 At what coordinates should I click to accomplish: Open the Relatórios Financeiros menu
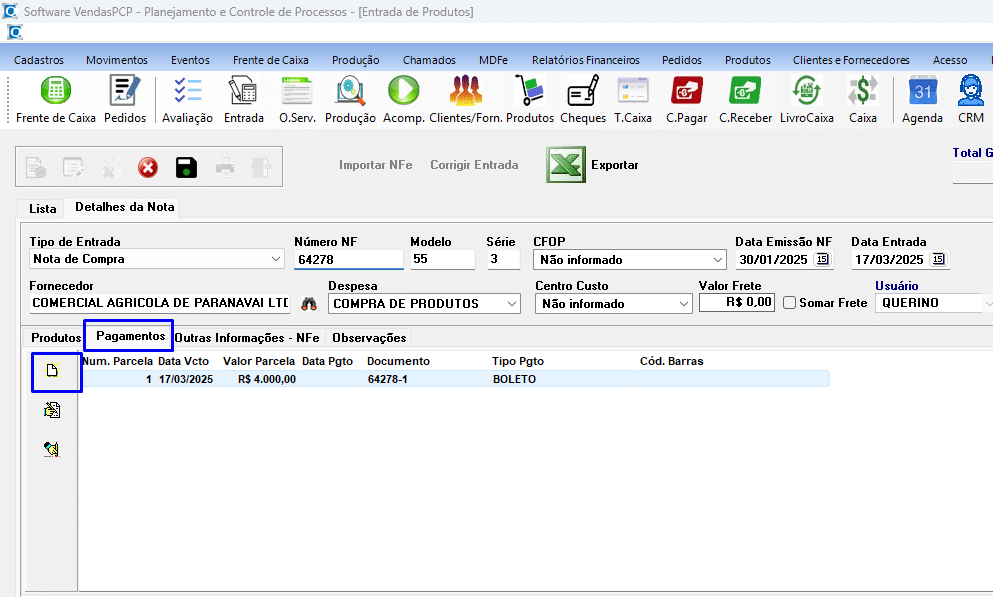coord(585,60)
